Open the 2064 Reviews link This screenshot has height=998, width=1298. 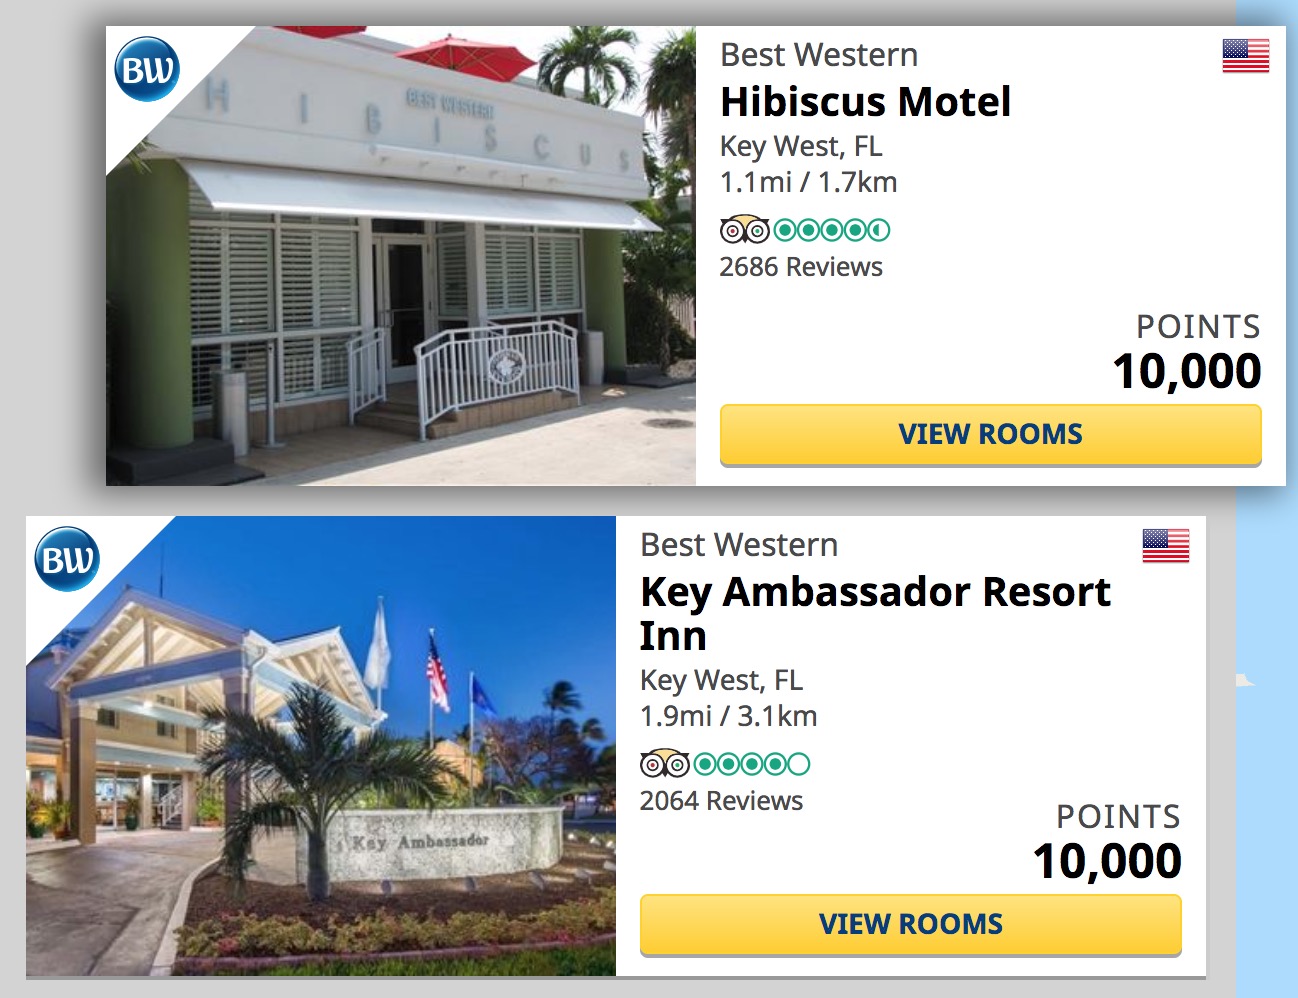click(x=721, y=801)
